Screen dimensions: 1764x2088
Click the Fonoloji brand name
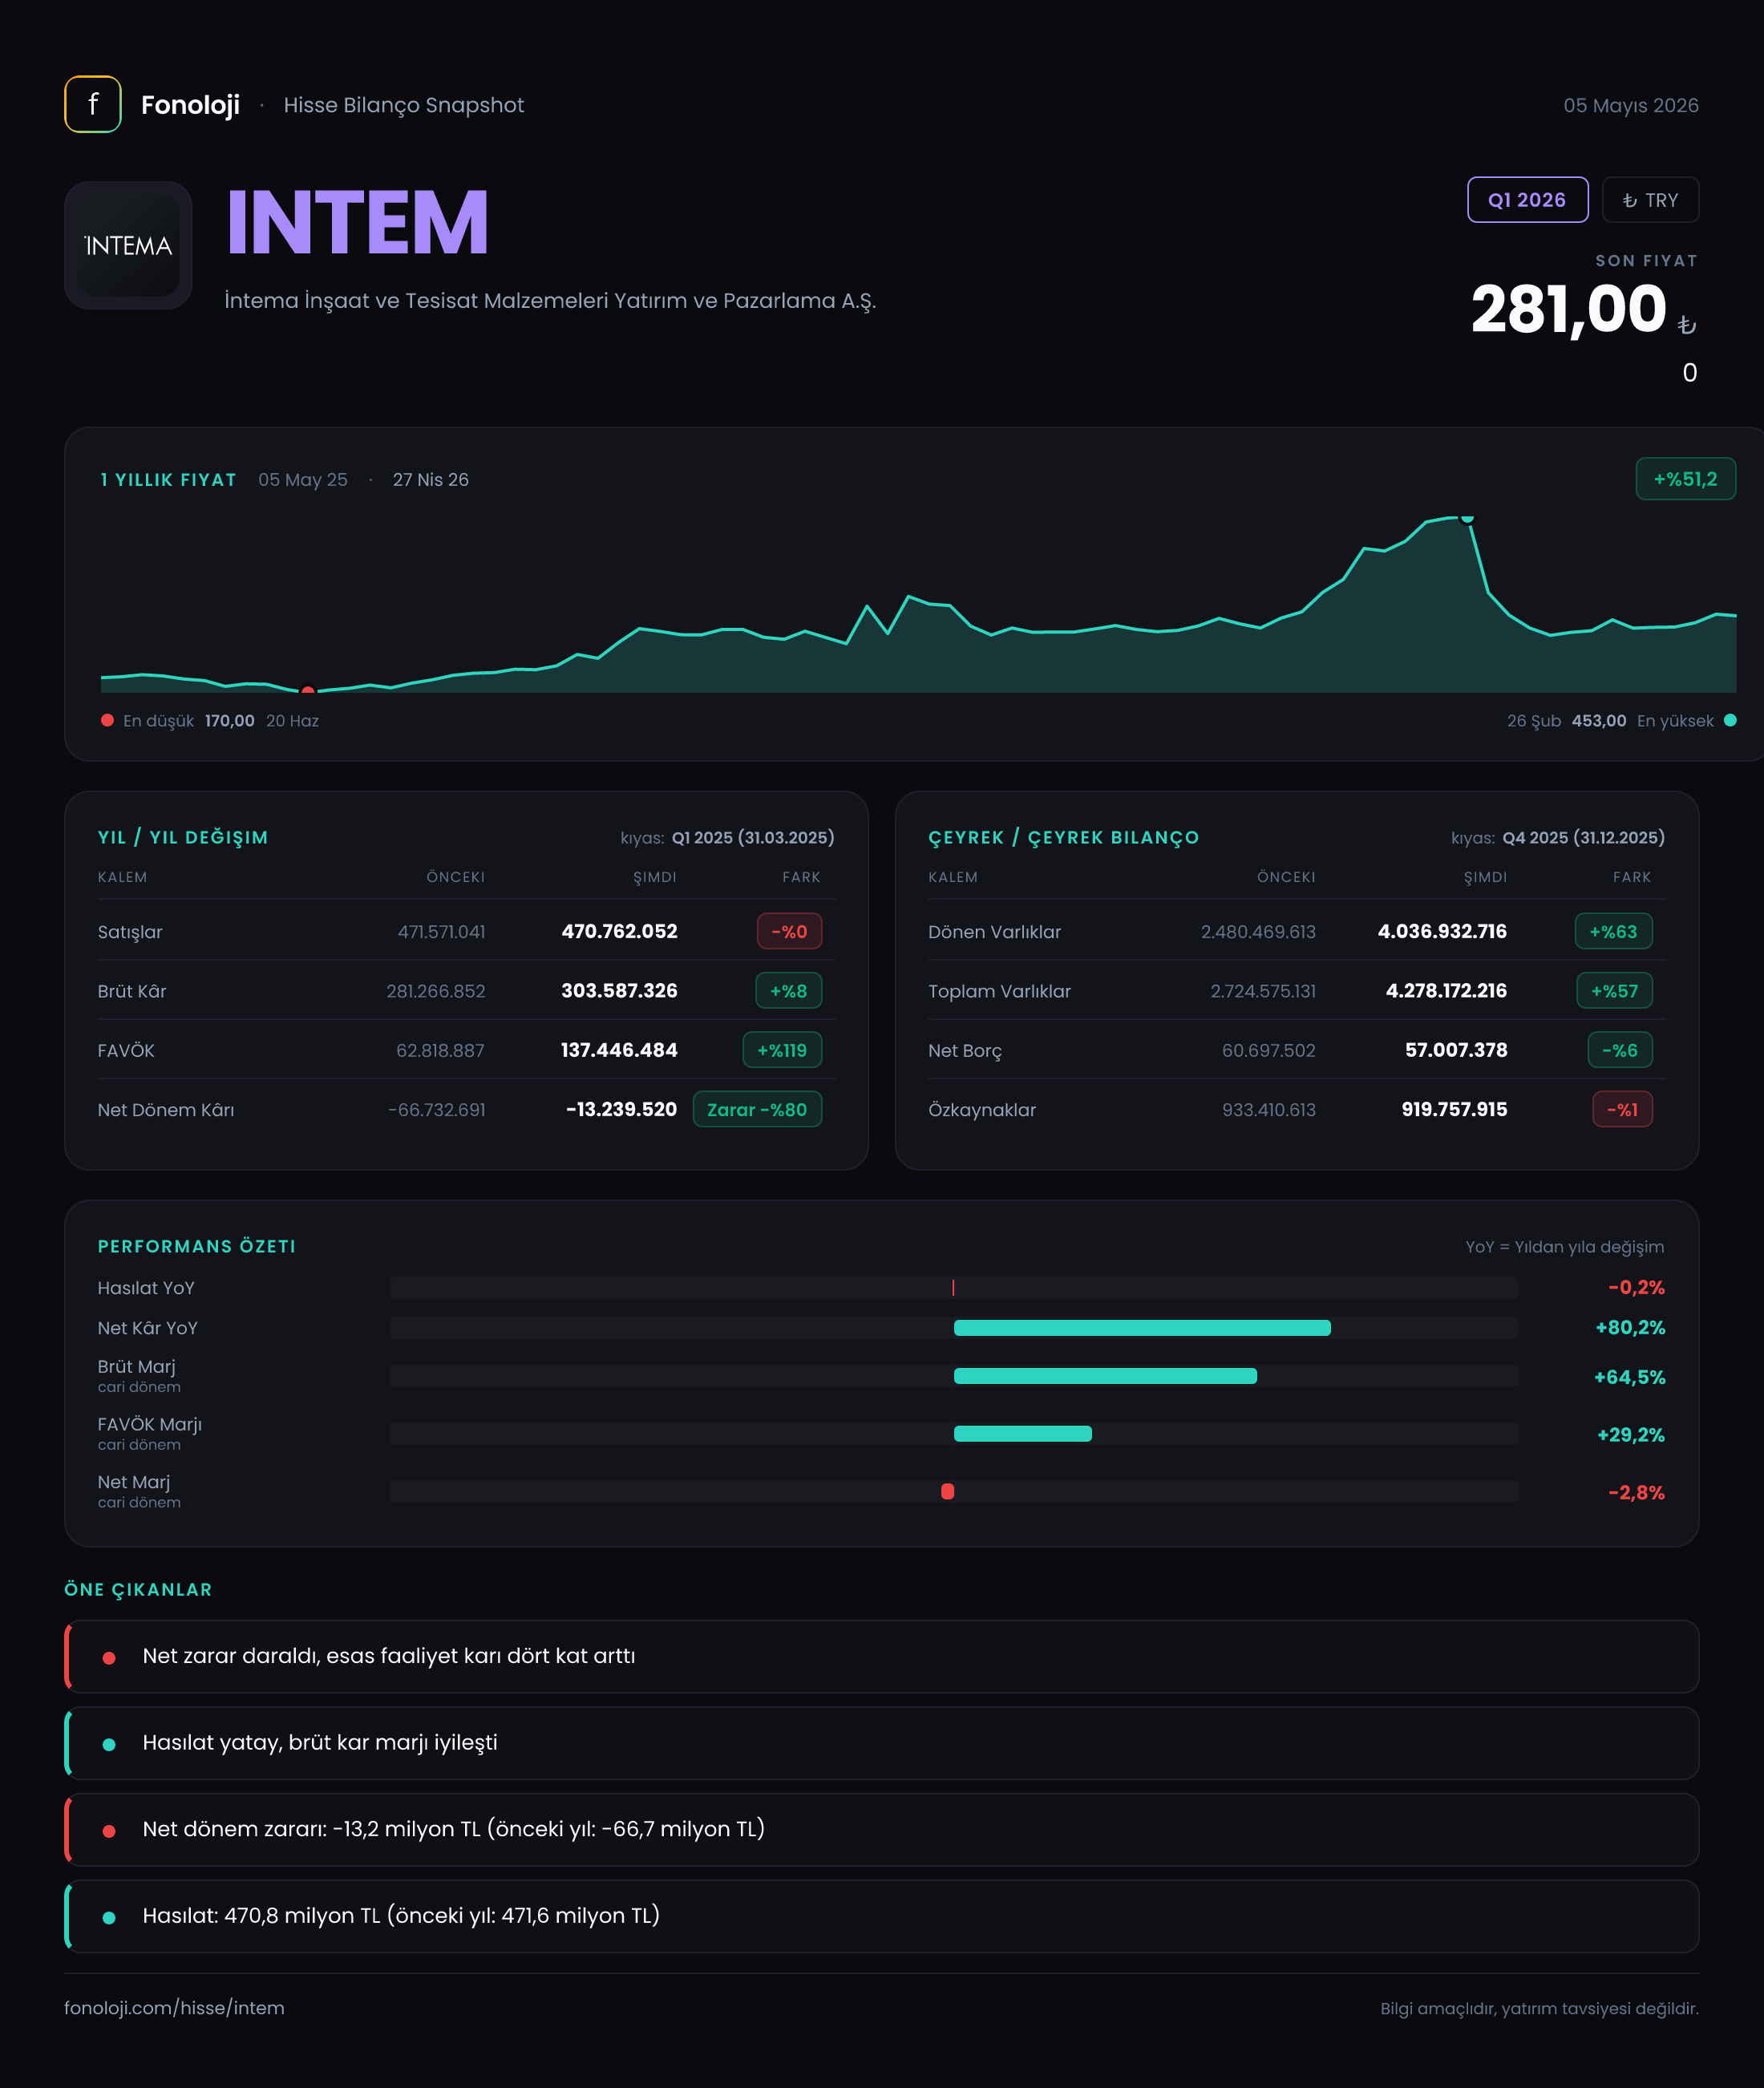(x=190, y=105)
